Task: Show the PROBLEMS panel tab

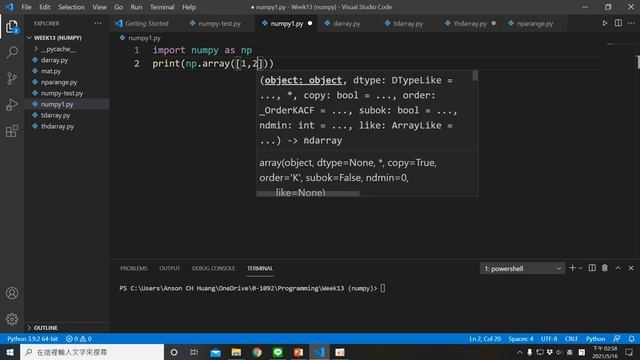Action: click(134, 268)
